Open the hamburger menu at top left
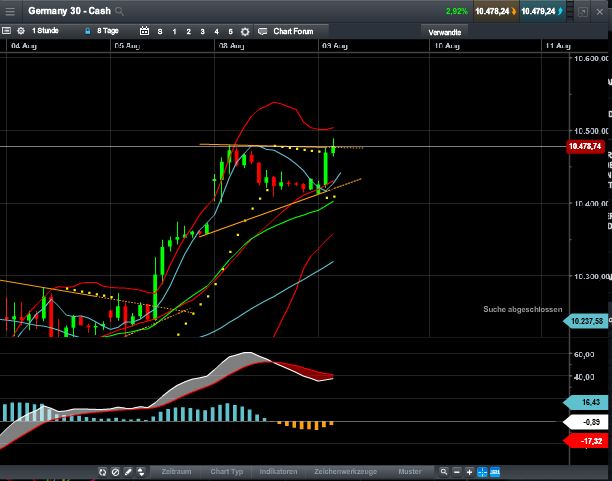612x481 pixels. (x=10, y=11)
